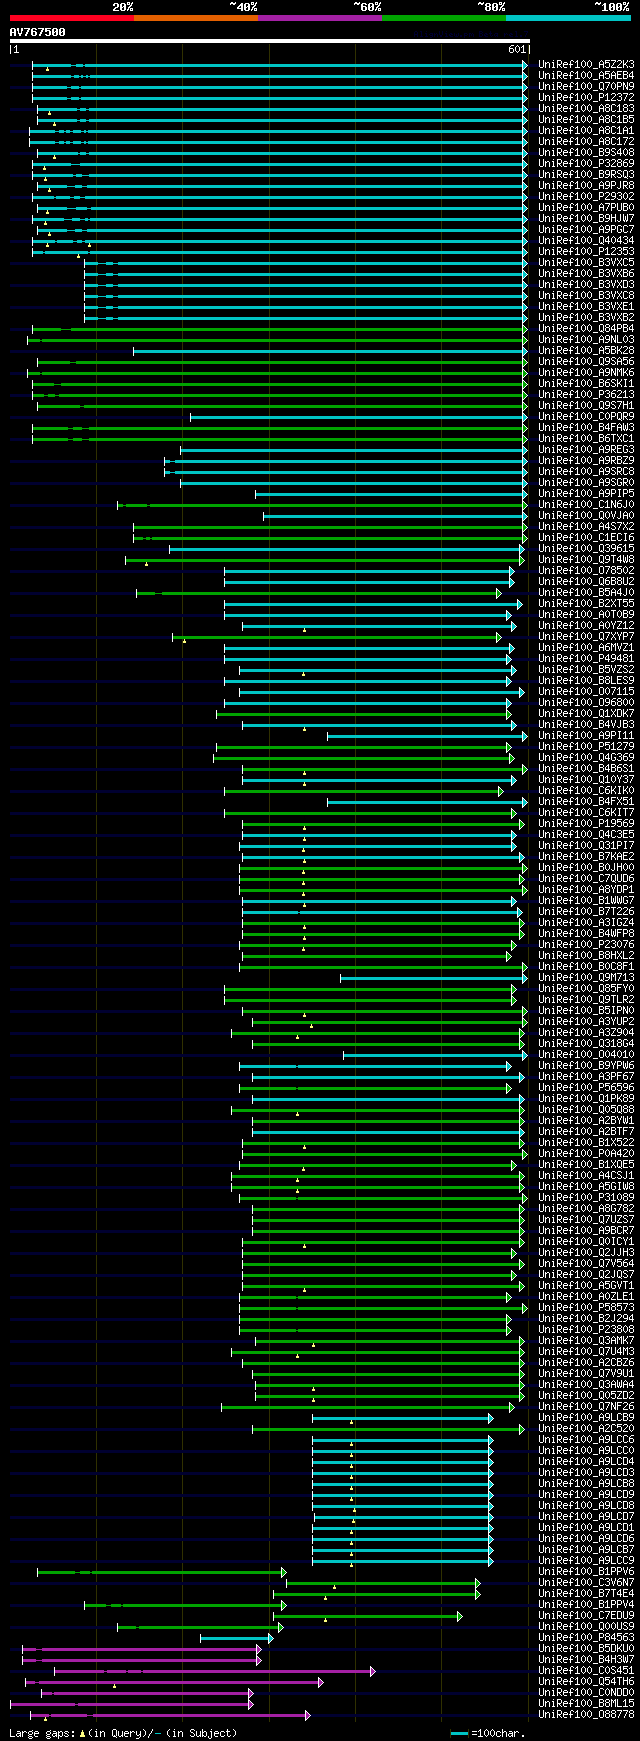Open hit UniRef100_A5AEB4
The width and height of the screenshot is (640, 1741).
pos(586,76)
